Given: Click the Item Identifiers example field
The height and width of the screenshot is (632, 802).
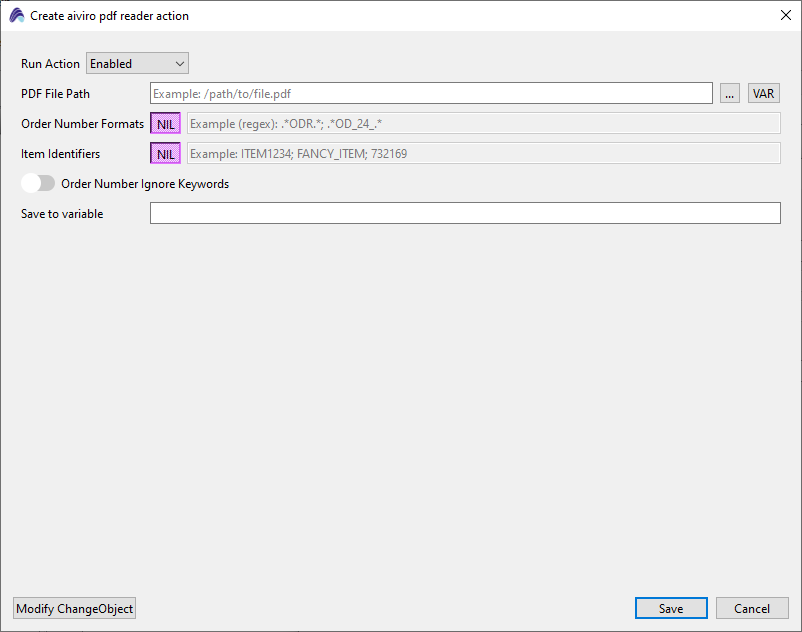Looking at the screenshot, I should coord(483,154).
